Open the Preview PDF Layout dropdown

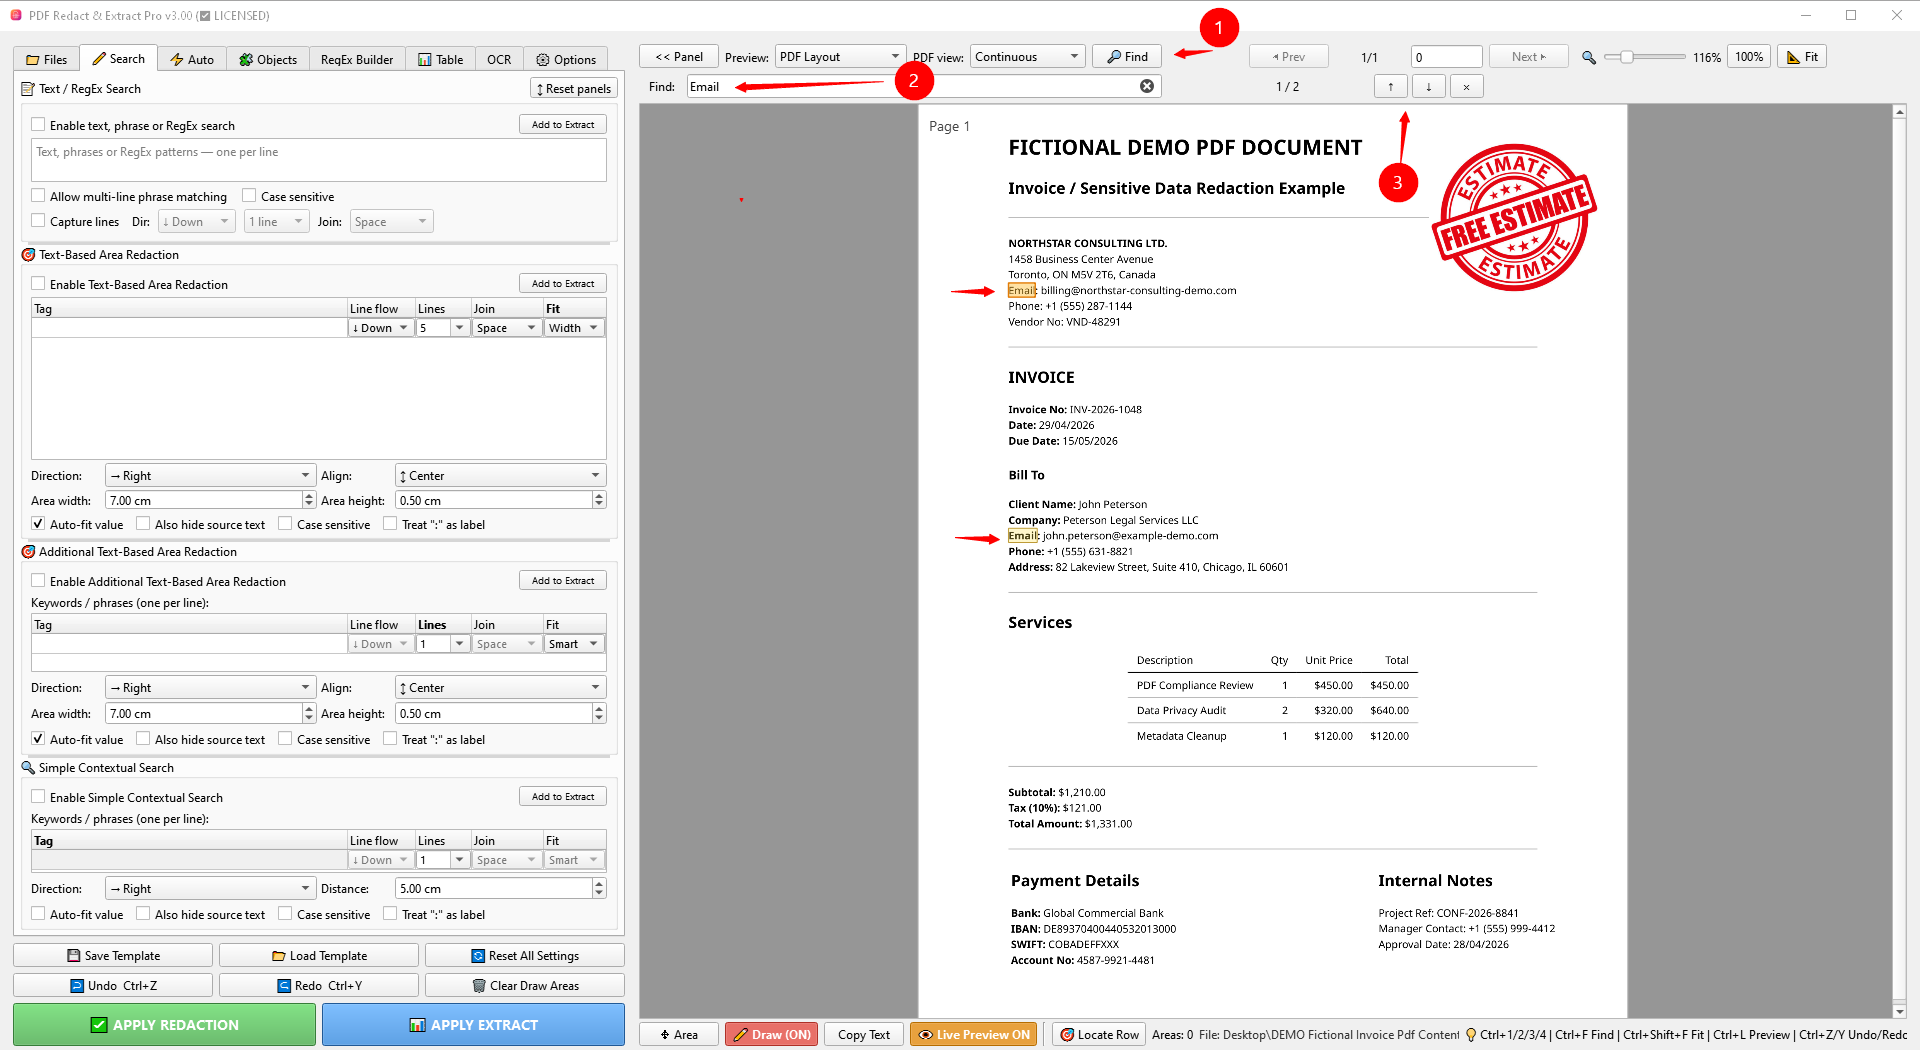[x=840, y=57]
